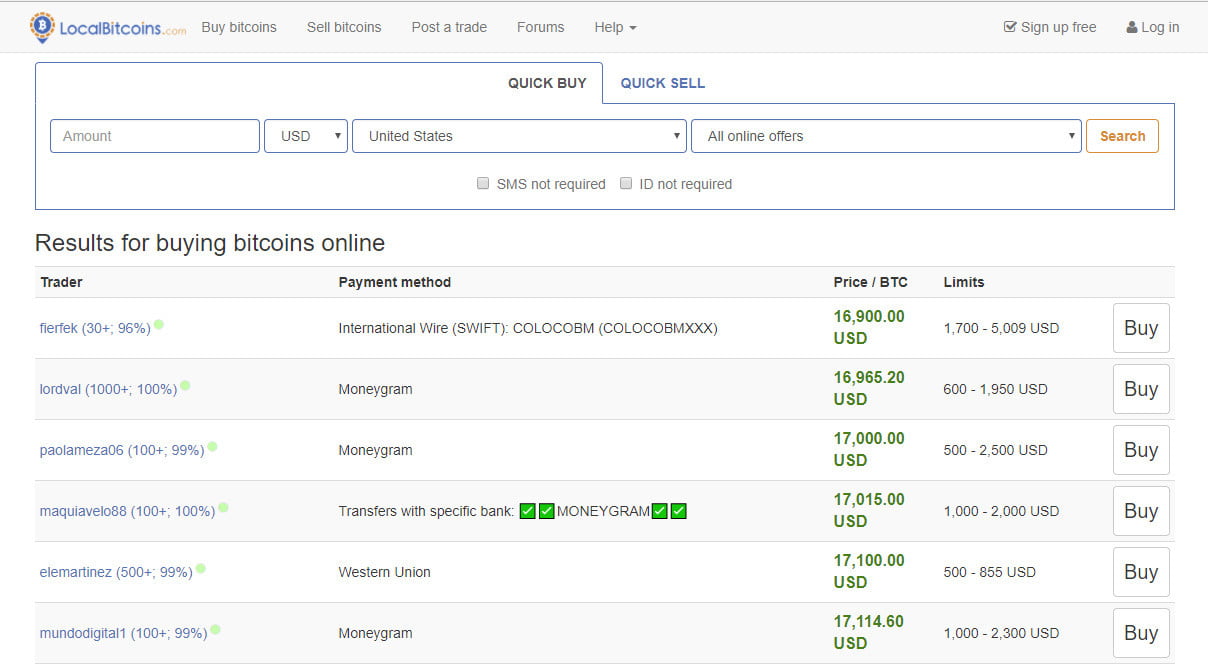Image resolution: width=1208 pixels, height=666 pixels.
Task: Click first green checkmark in maquiavelo88 row
Action: (528, 511)
